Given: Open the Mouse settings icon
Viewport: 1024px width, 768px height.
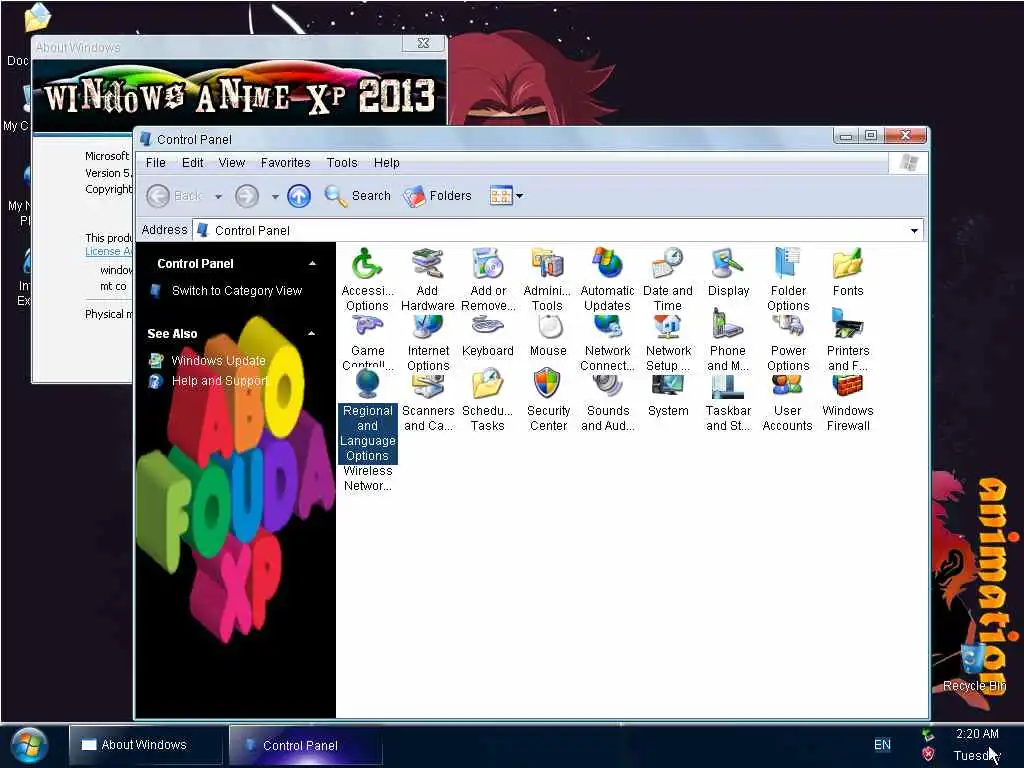Looking at the screenshot, I should (x=548, y=336).
